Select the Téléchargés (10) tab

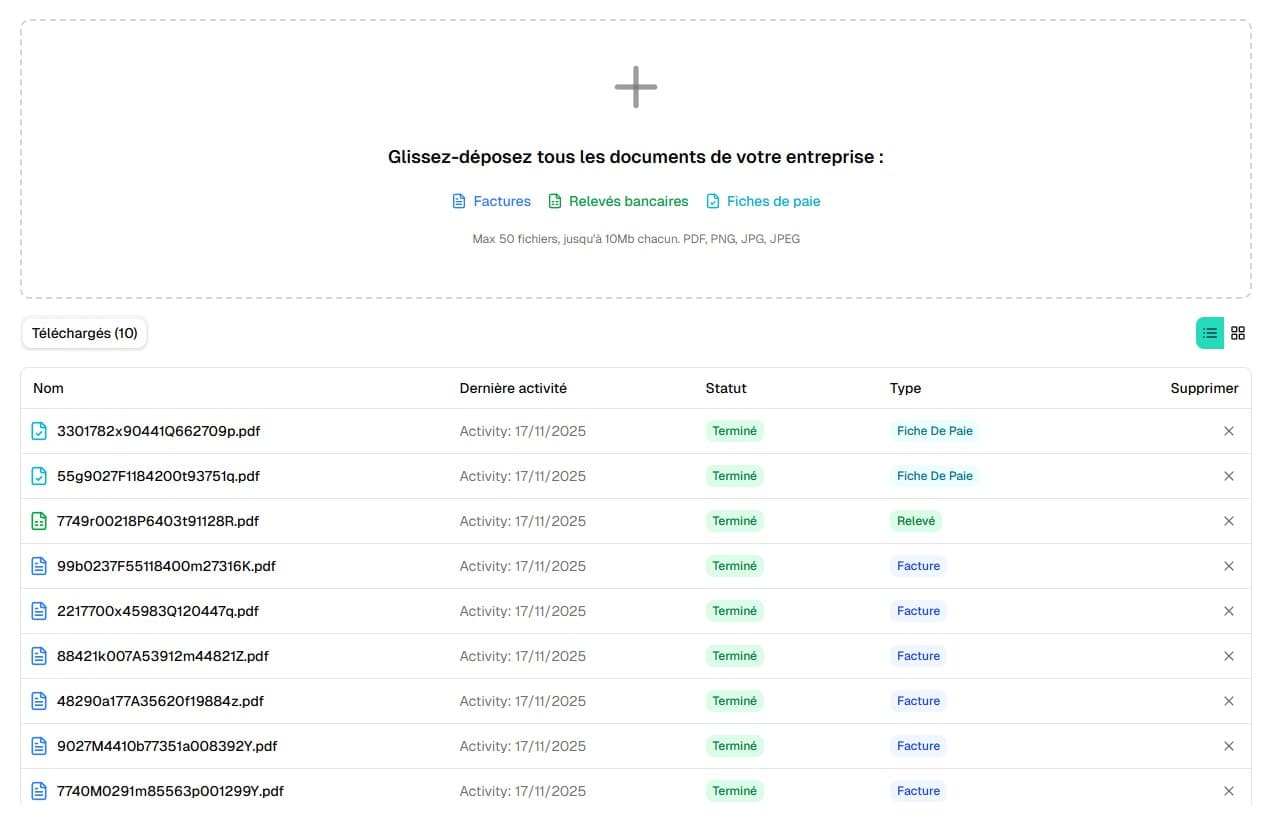(x=84, y=333)
